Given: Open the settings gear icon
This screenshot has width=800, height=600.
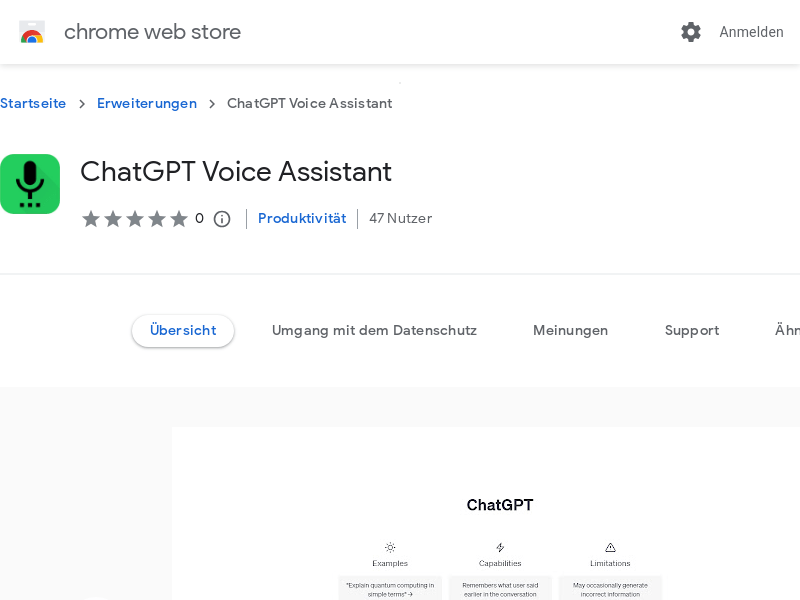Looking at the screenshot, I should [x=691, y=32].
